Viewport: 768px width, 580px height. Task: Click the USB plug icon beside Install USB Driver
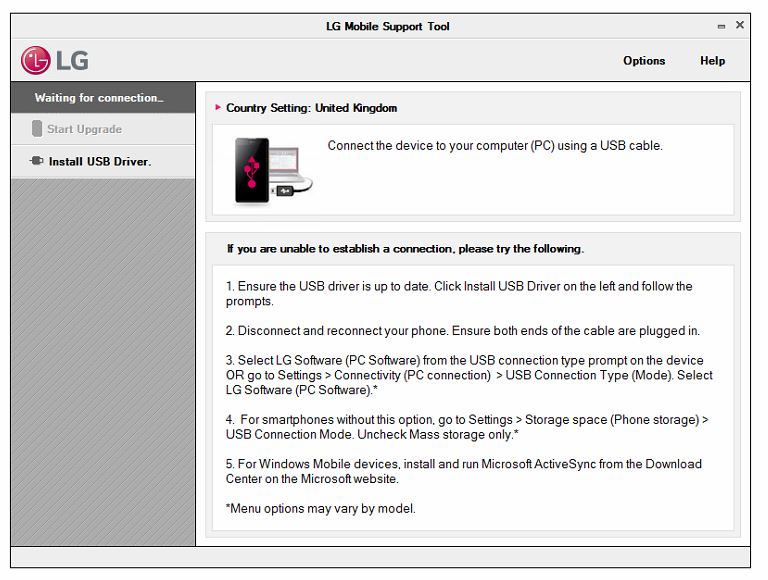(x=37, y=161)
